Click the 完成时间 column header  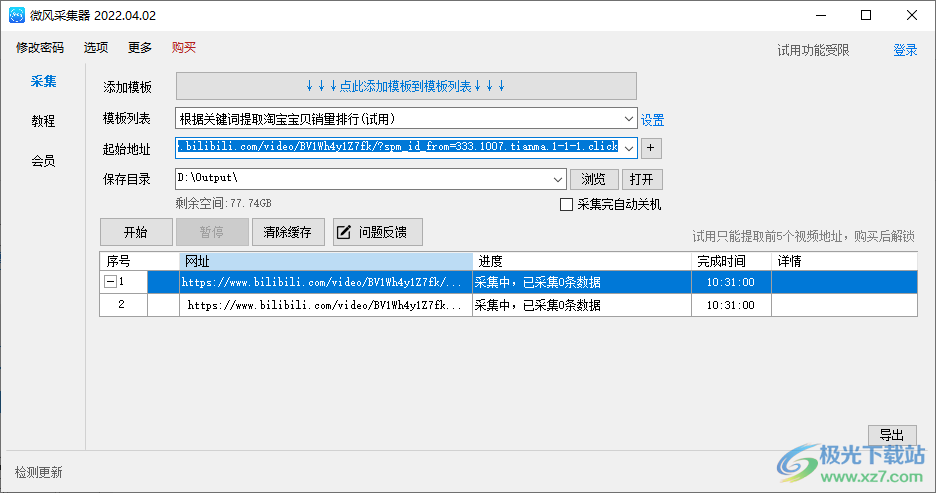point(731,261)
